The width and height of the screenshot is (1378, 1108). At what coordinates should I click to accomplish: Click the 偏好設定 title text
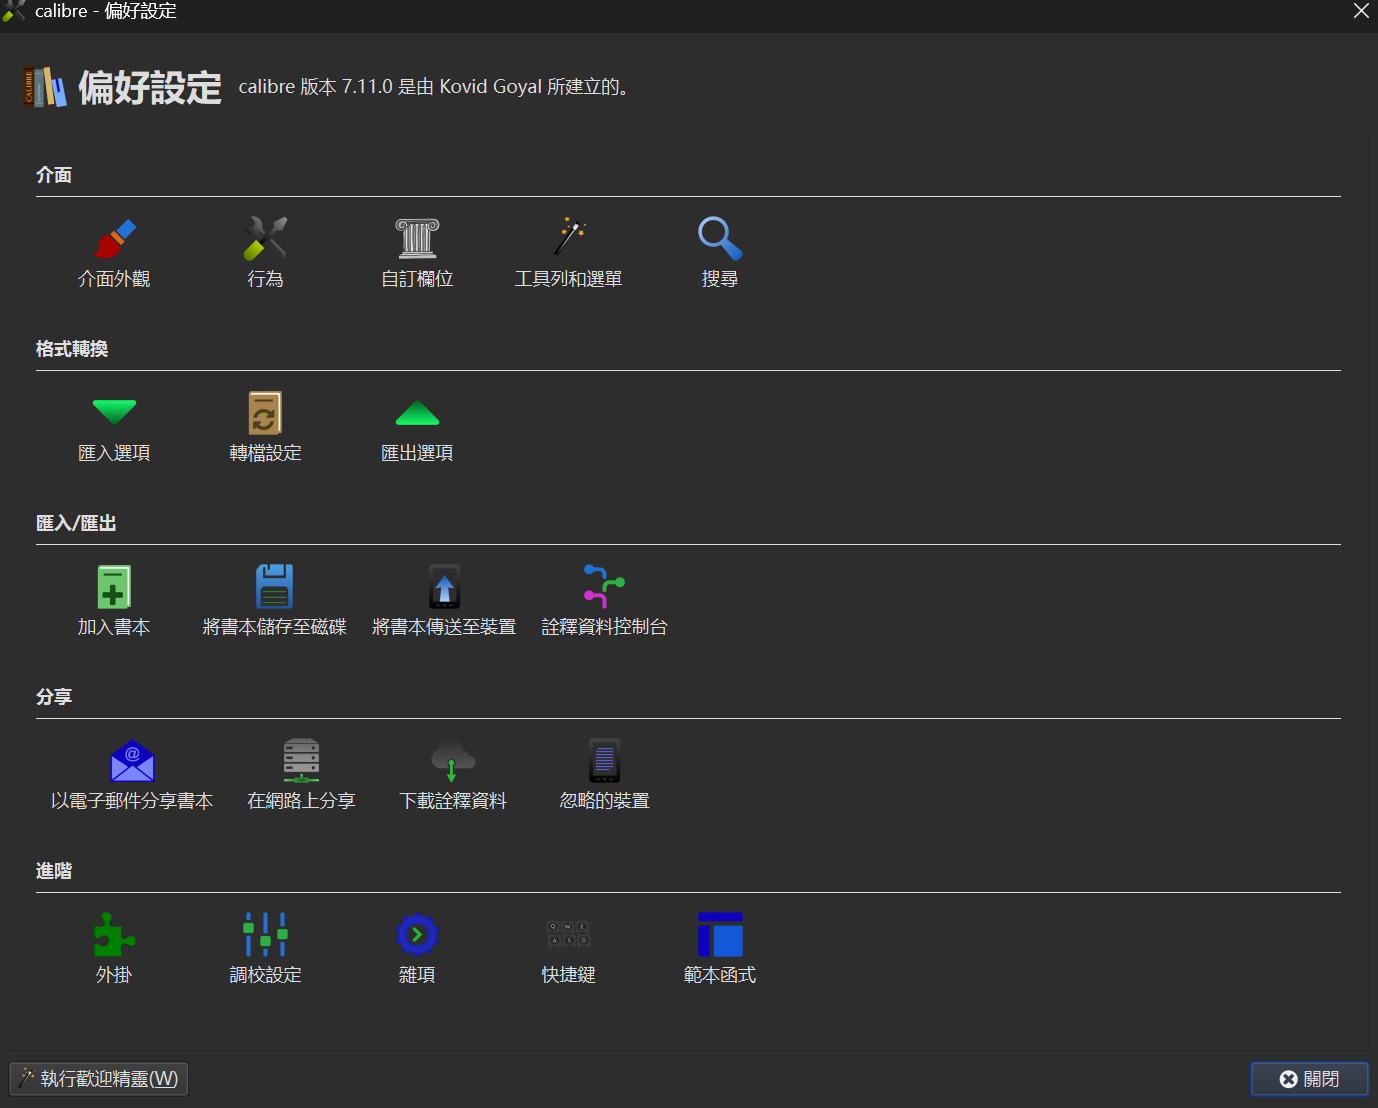[150, 88]
